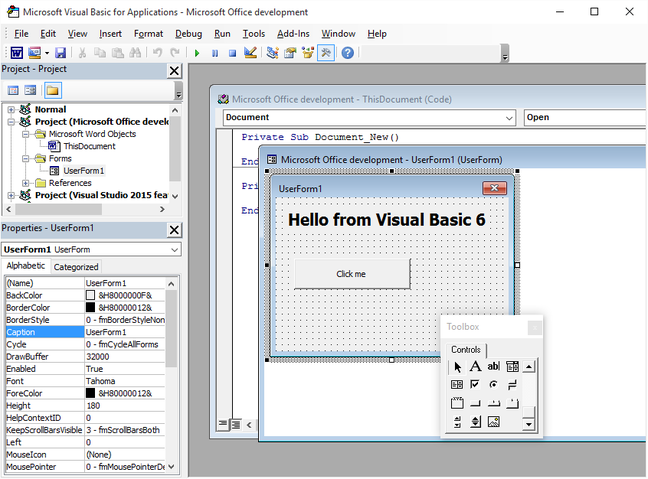The height and width of the screenshot is (479, 648).
Task: Switch to the Categorized properties tab
Action: (x=76, y=267)
